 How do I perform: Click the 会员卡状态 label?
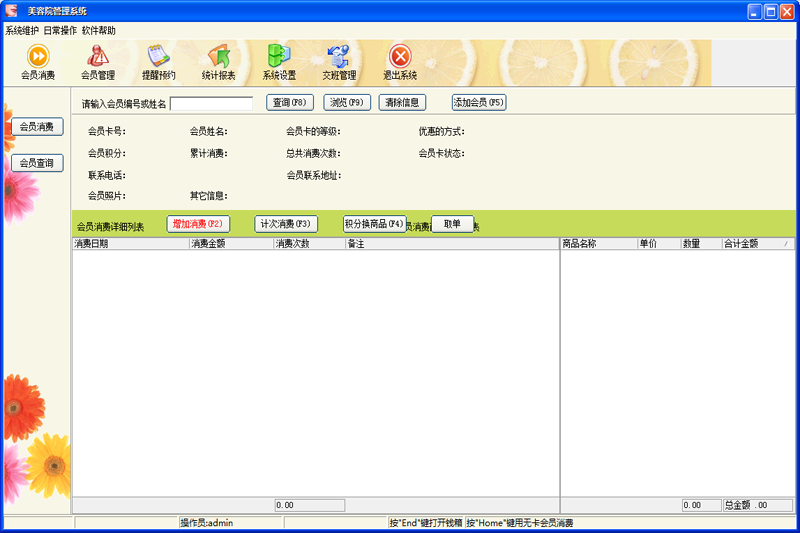coord(441,154)
